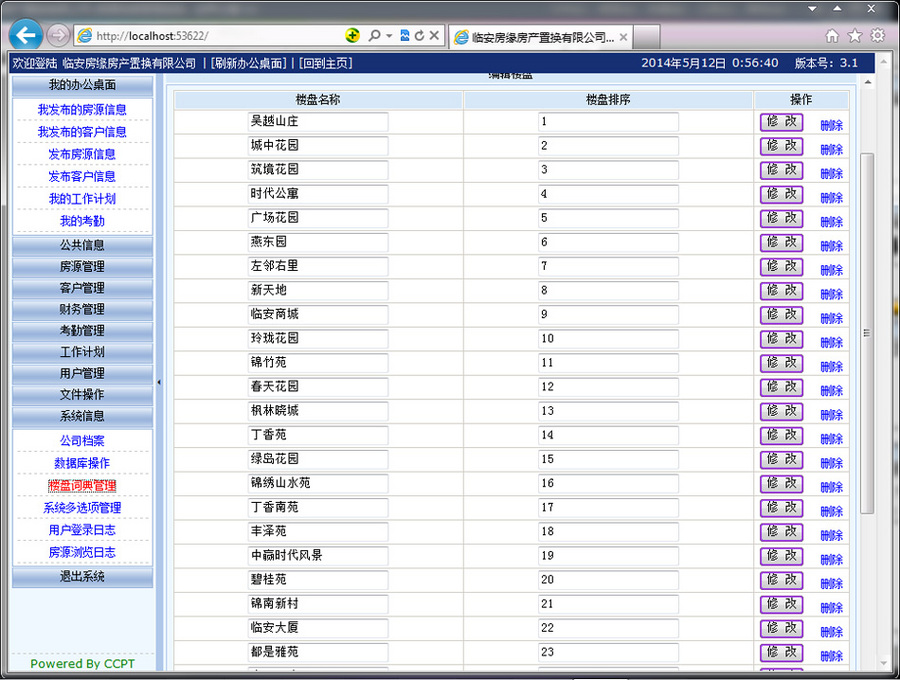Click the green add-on icon in address bar
The image size is (900, 680).
pyautogui.click(x=352, y=36)
